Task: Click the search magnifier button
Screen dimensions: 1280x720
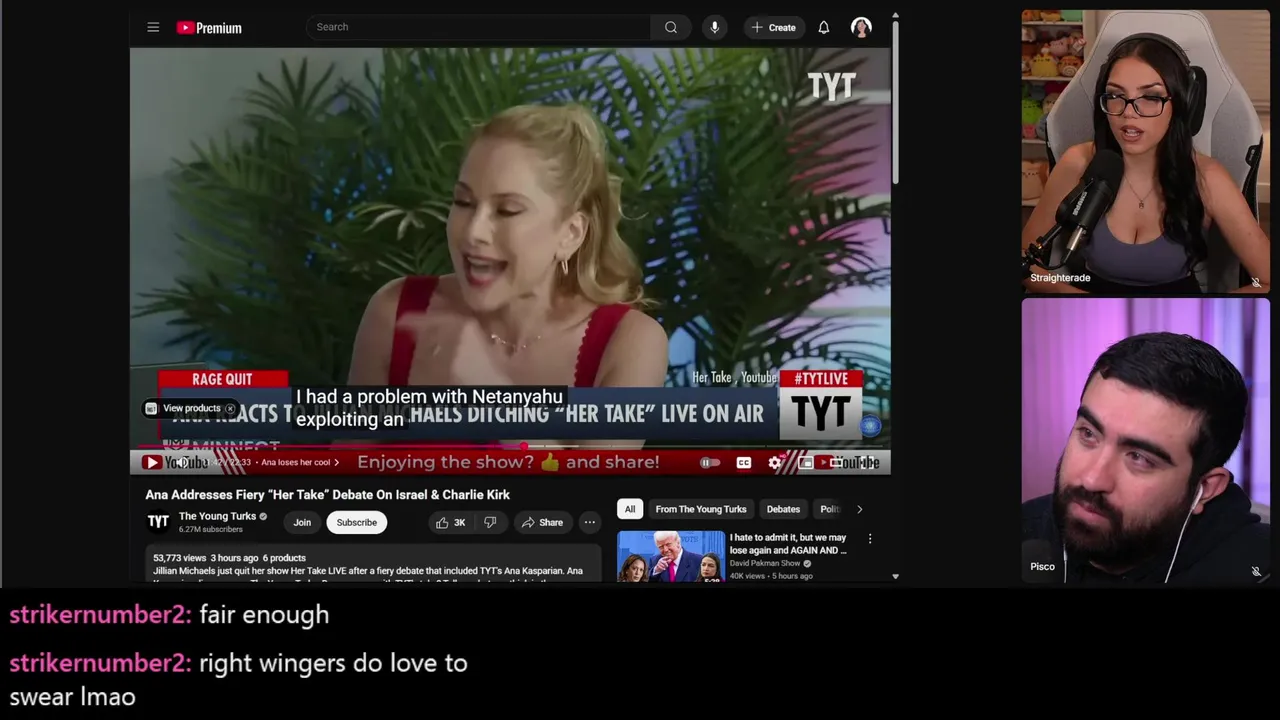Action: point(671,27)
